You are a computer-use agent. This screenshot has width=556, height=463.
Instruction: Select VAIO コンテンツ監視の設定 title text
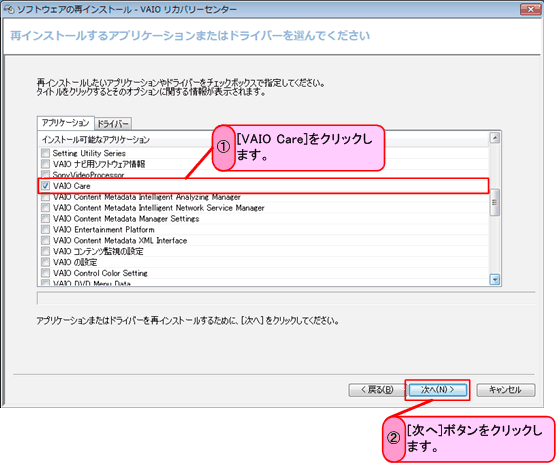click(98, 251)
